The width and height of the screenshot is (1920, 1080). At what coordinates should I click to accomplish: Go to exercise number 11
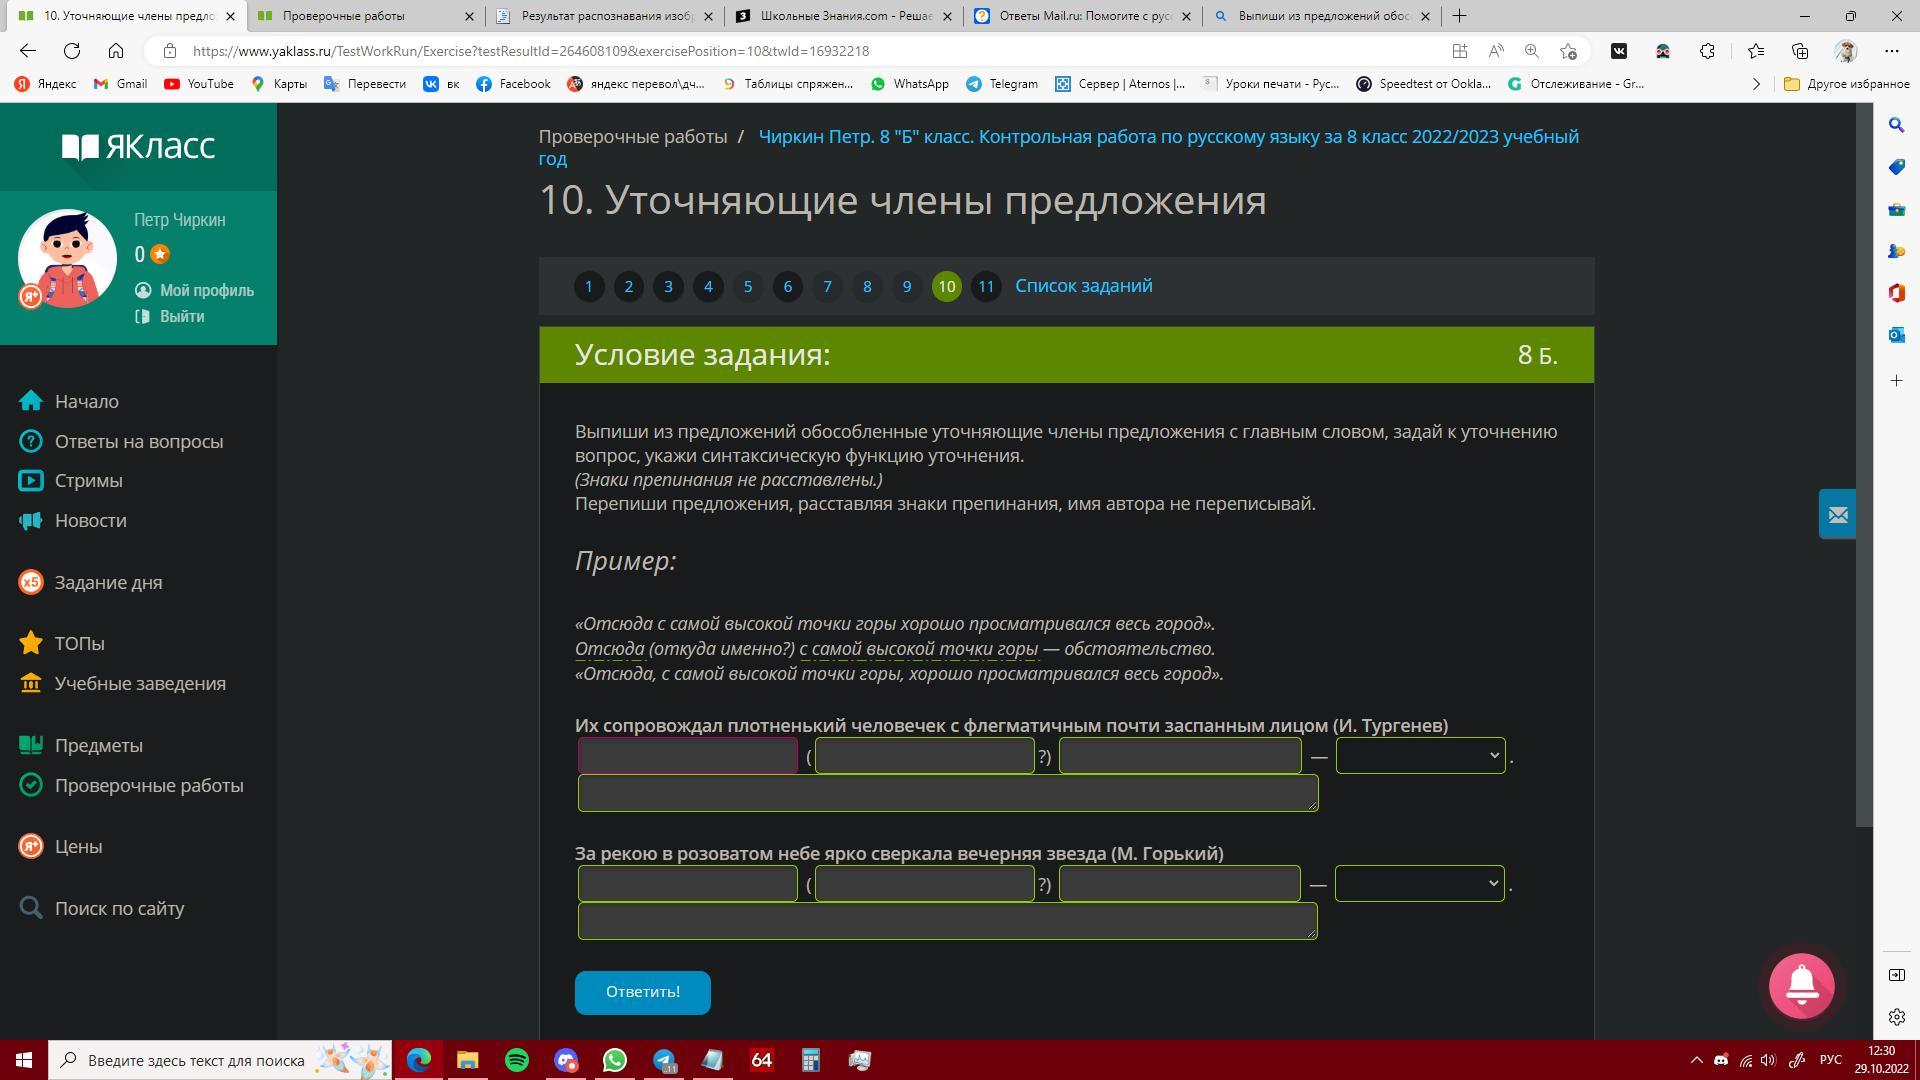coord(985,287)
